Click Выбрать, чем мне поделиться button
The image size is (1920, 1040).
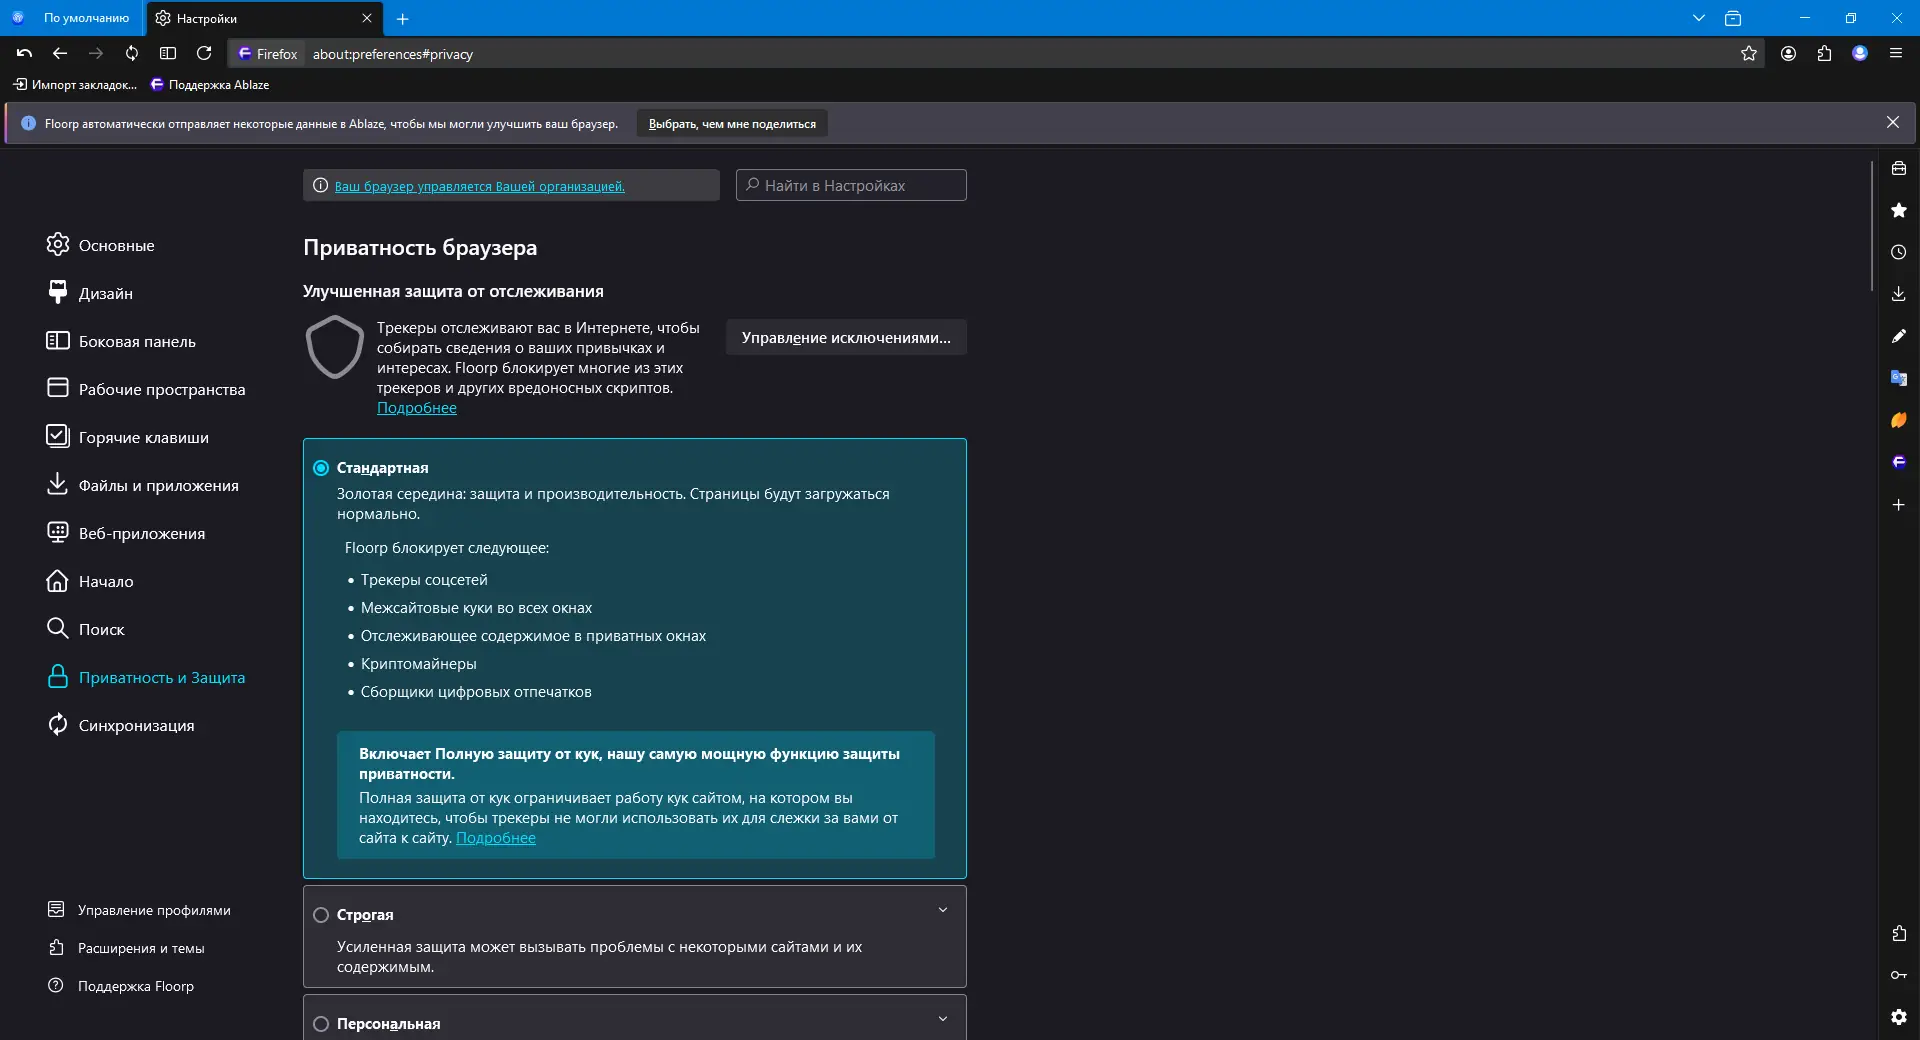(732, 124)
